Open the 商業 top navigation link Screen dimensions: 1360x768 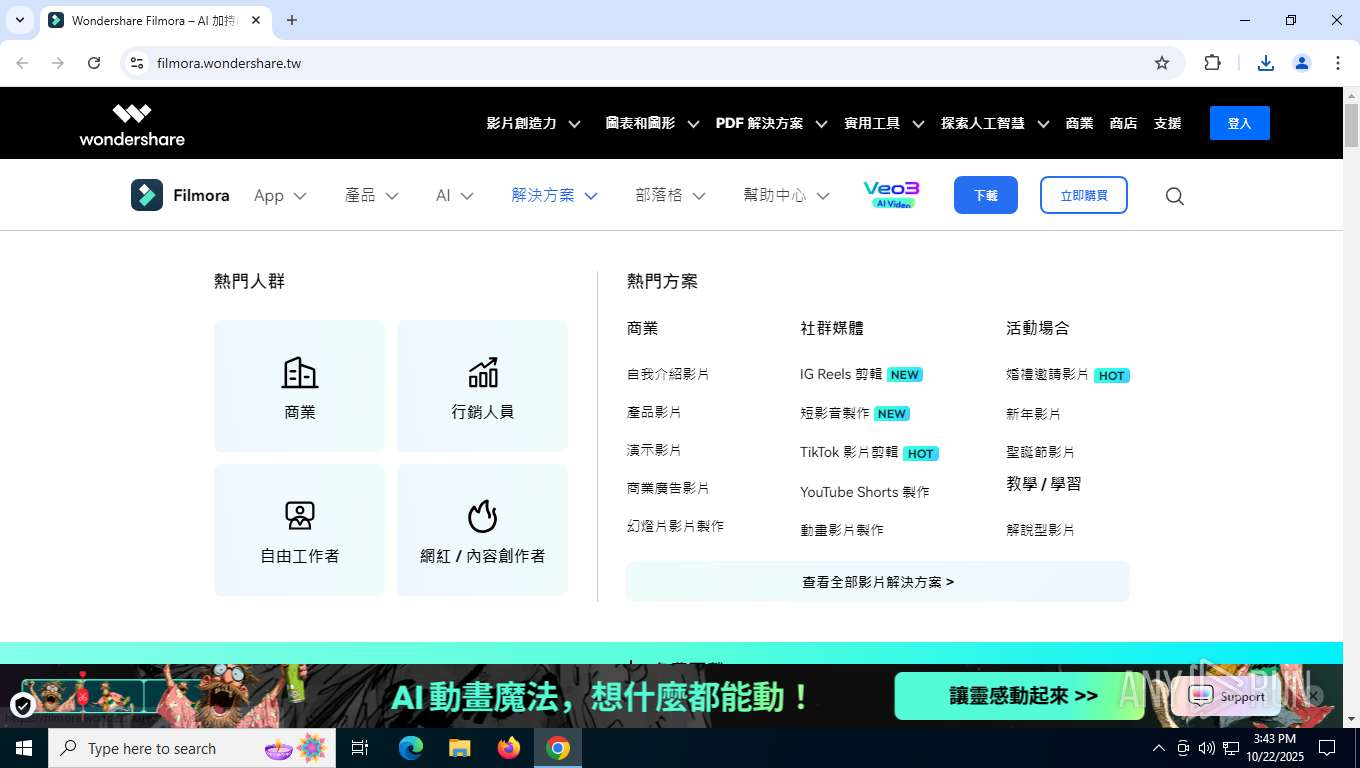click(1079, 123)
